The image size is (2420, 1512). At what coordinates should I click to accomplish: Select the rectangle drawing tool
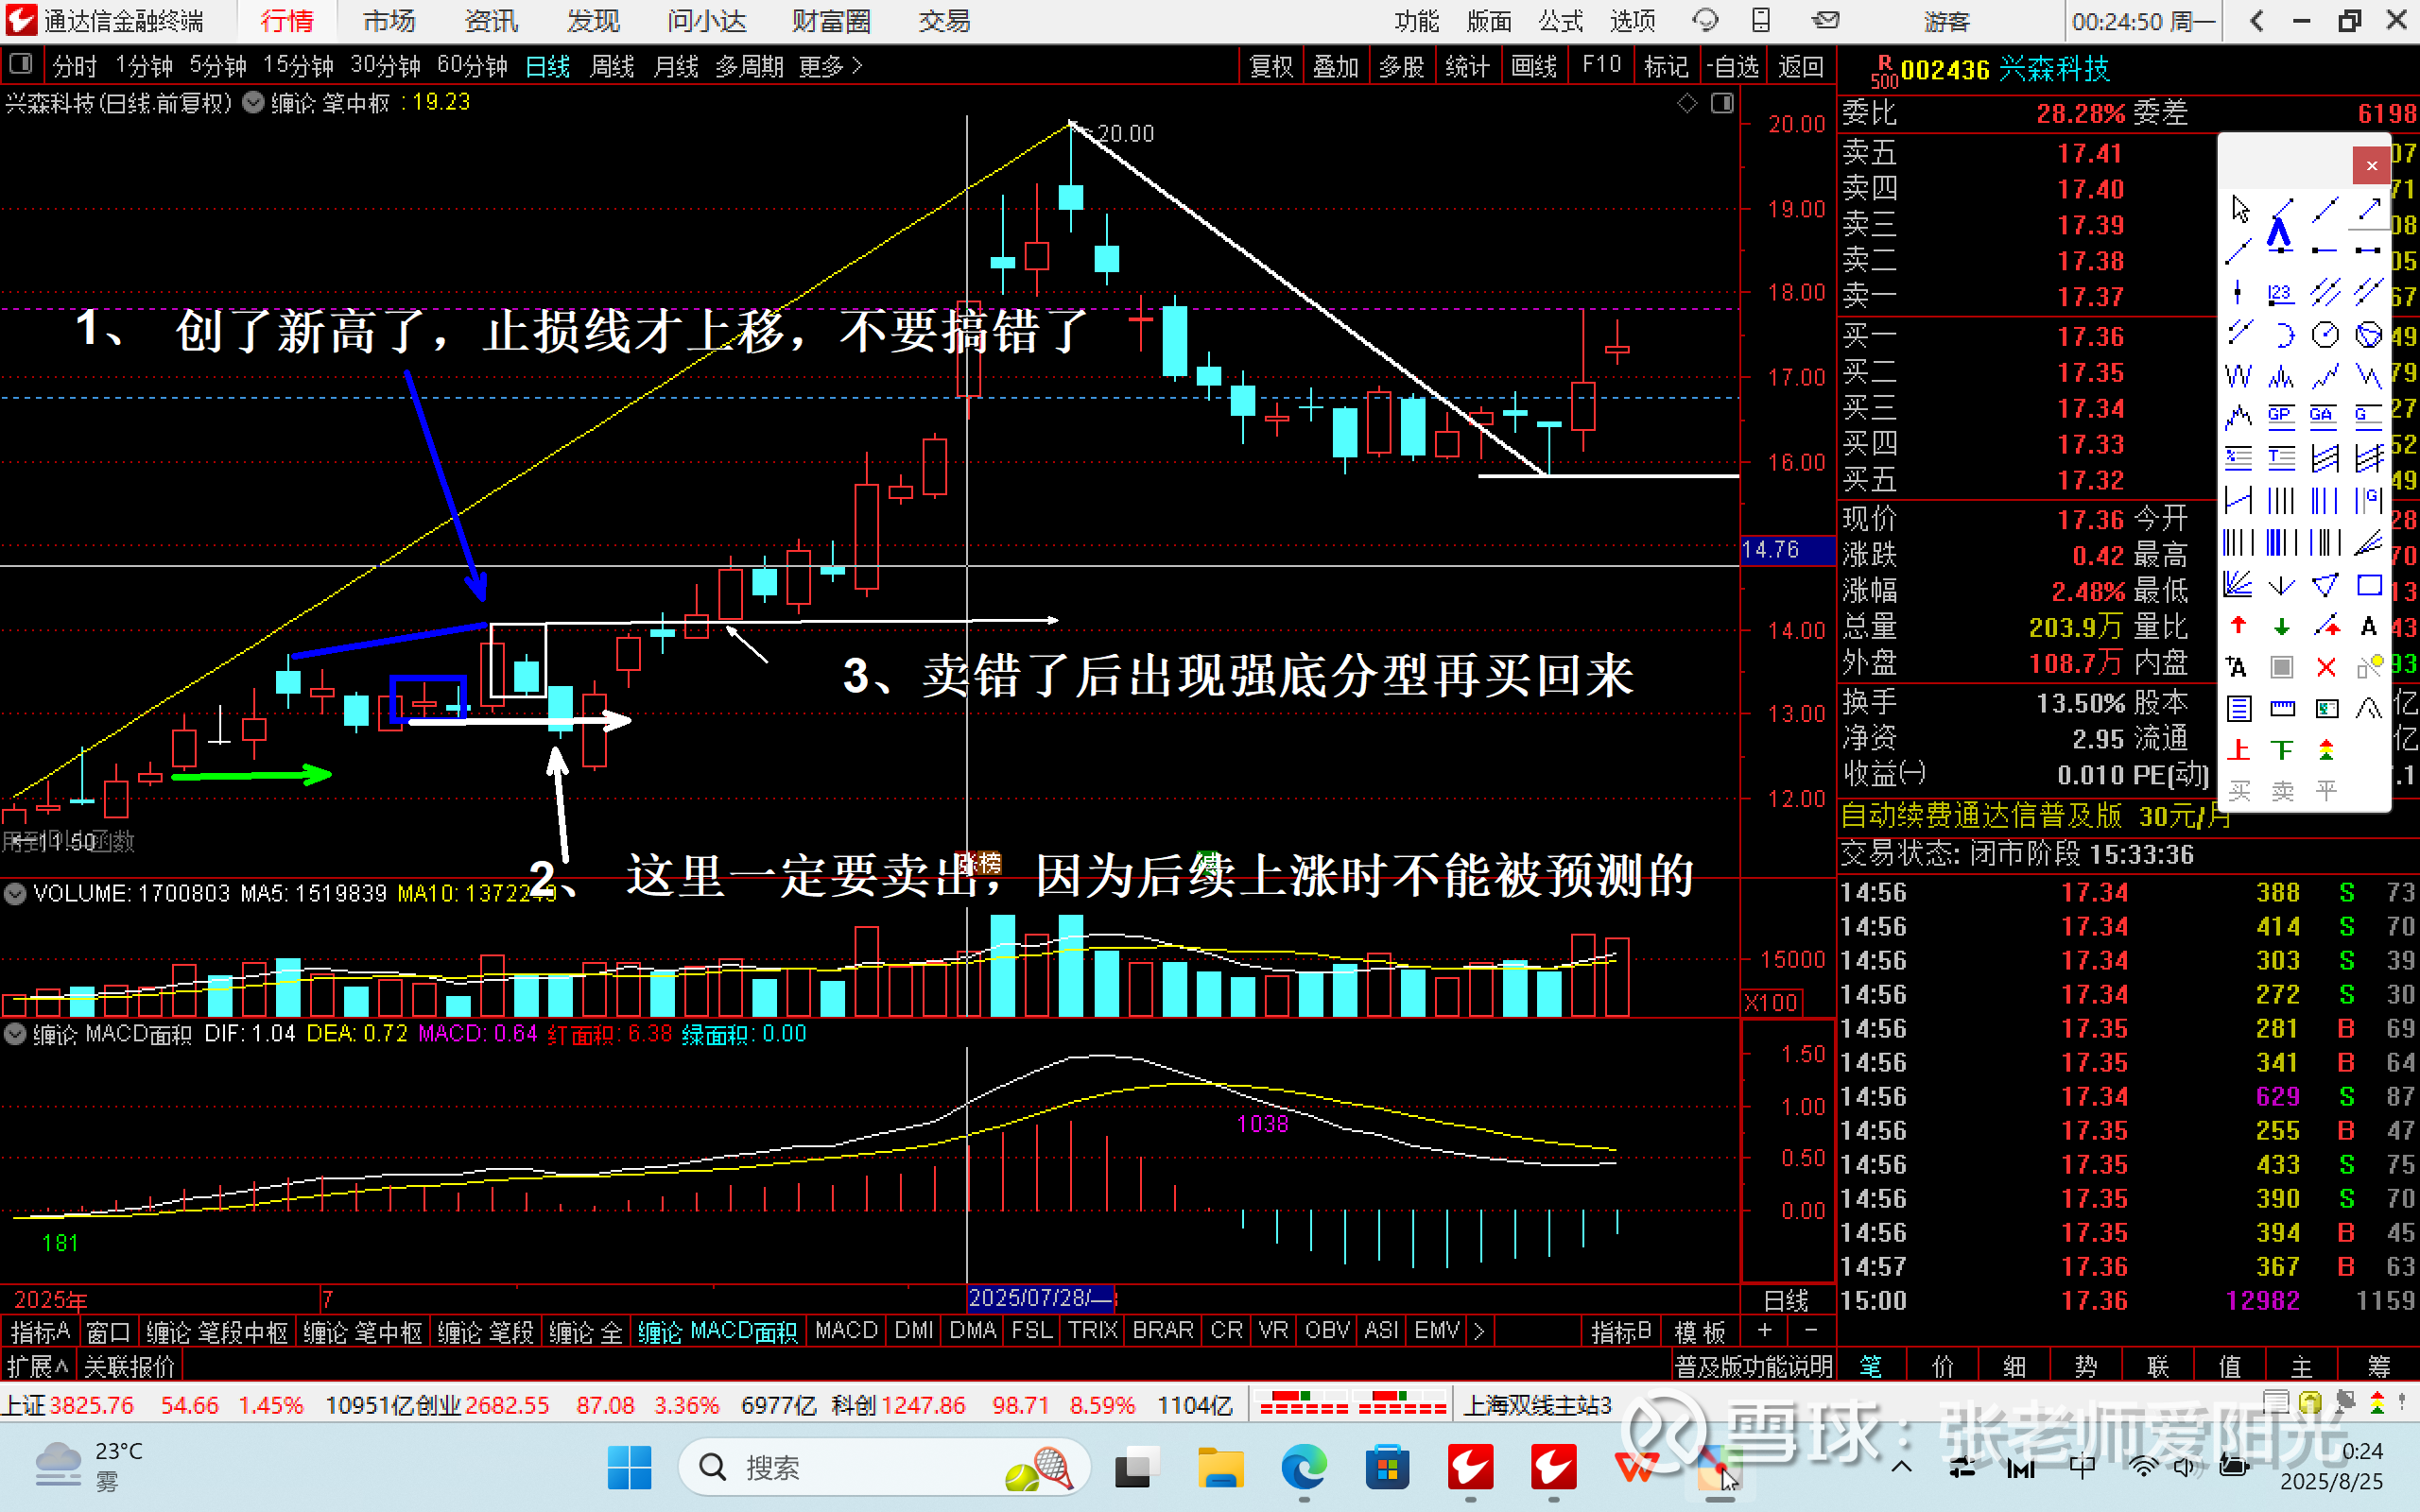(2369, 585)
